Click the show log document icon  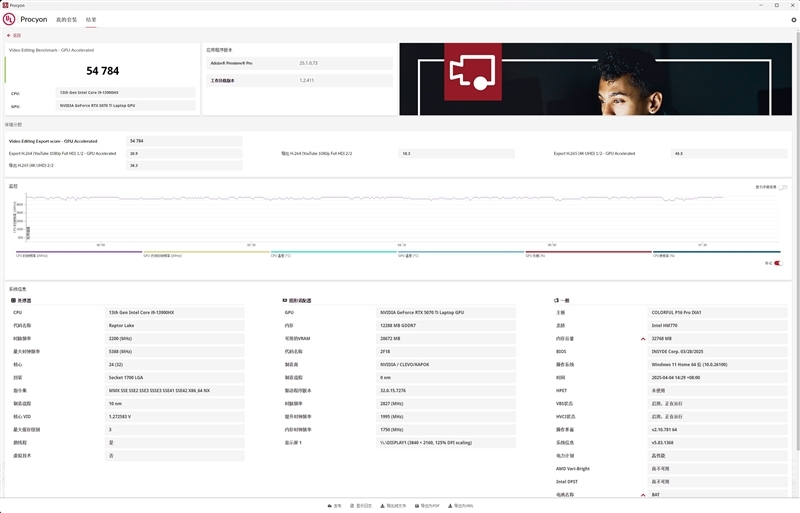(x=352, y=506)
